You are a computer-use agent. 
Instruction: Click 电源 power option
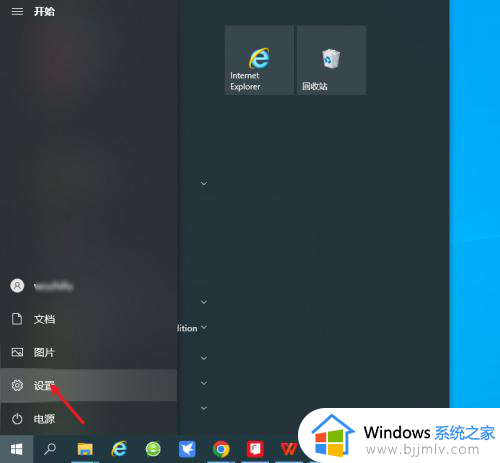point(88,419)
